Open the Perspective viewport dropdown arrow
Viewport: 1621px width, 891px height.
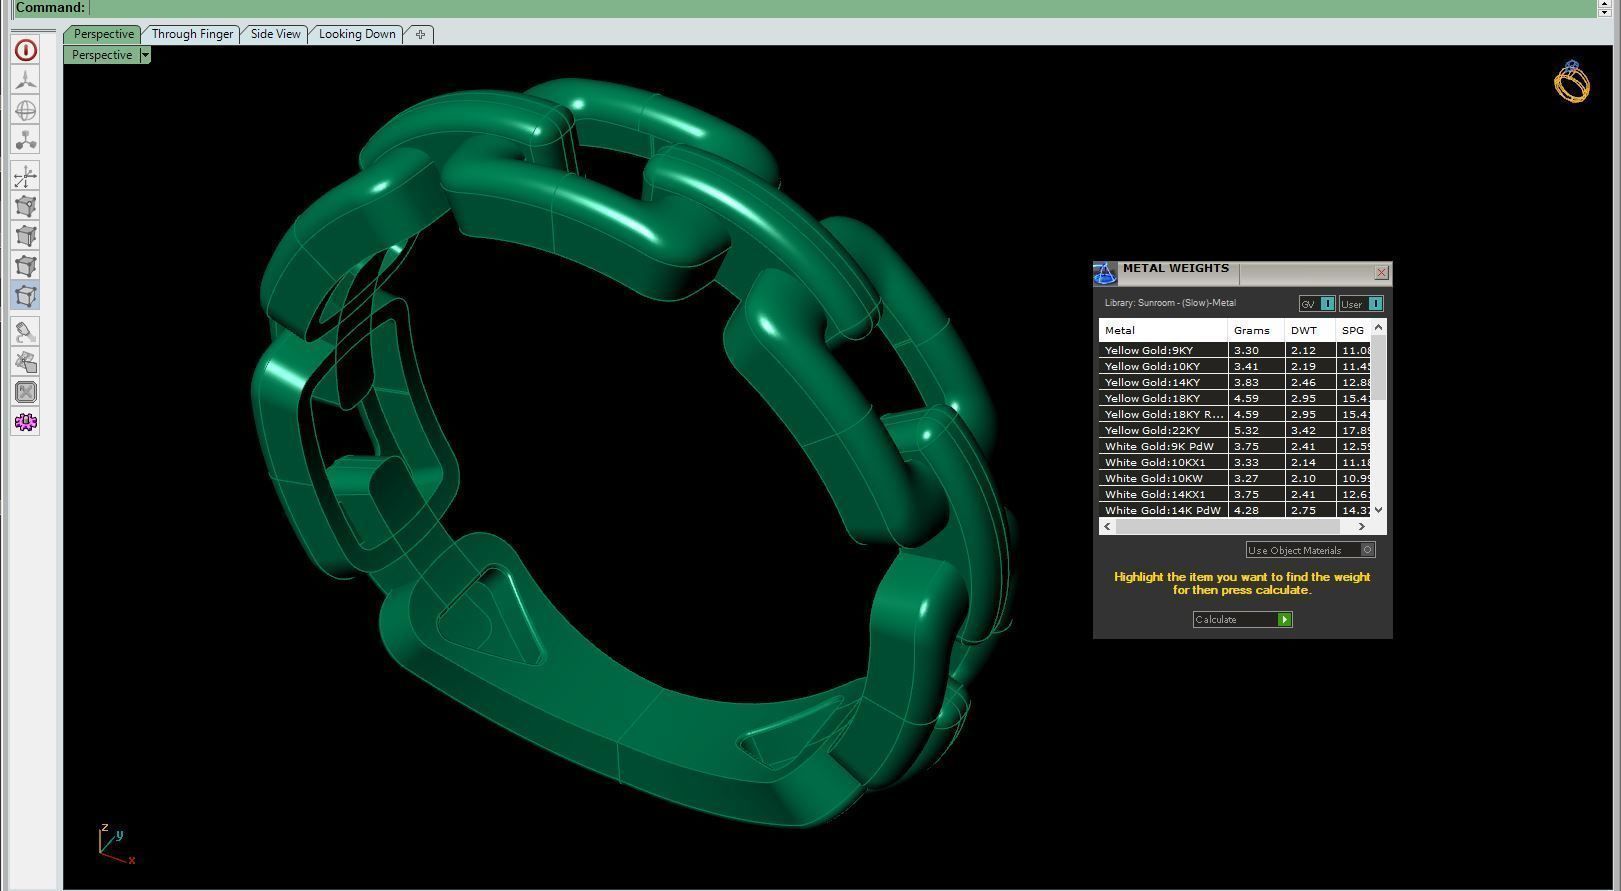pos(145,55)
